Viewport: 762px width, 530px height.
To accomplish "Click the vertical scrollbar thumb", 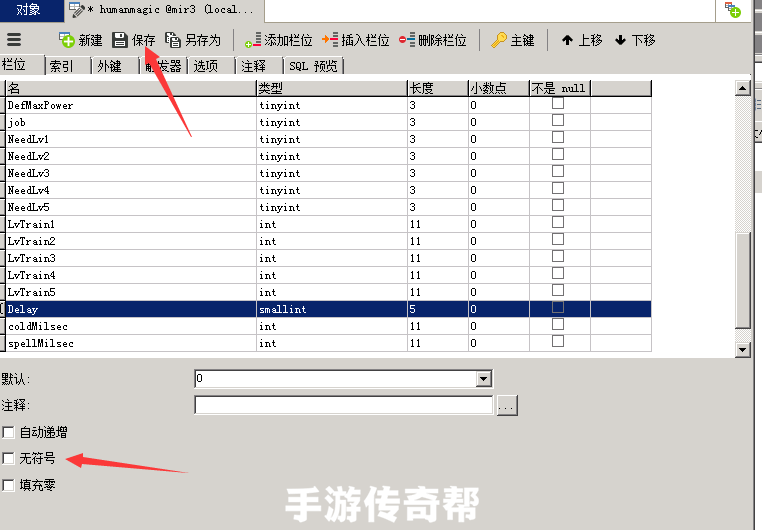I will pyautogui.click(x=743, y=281).
